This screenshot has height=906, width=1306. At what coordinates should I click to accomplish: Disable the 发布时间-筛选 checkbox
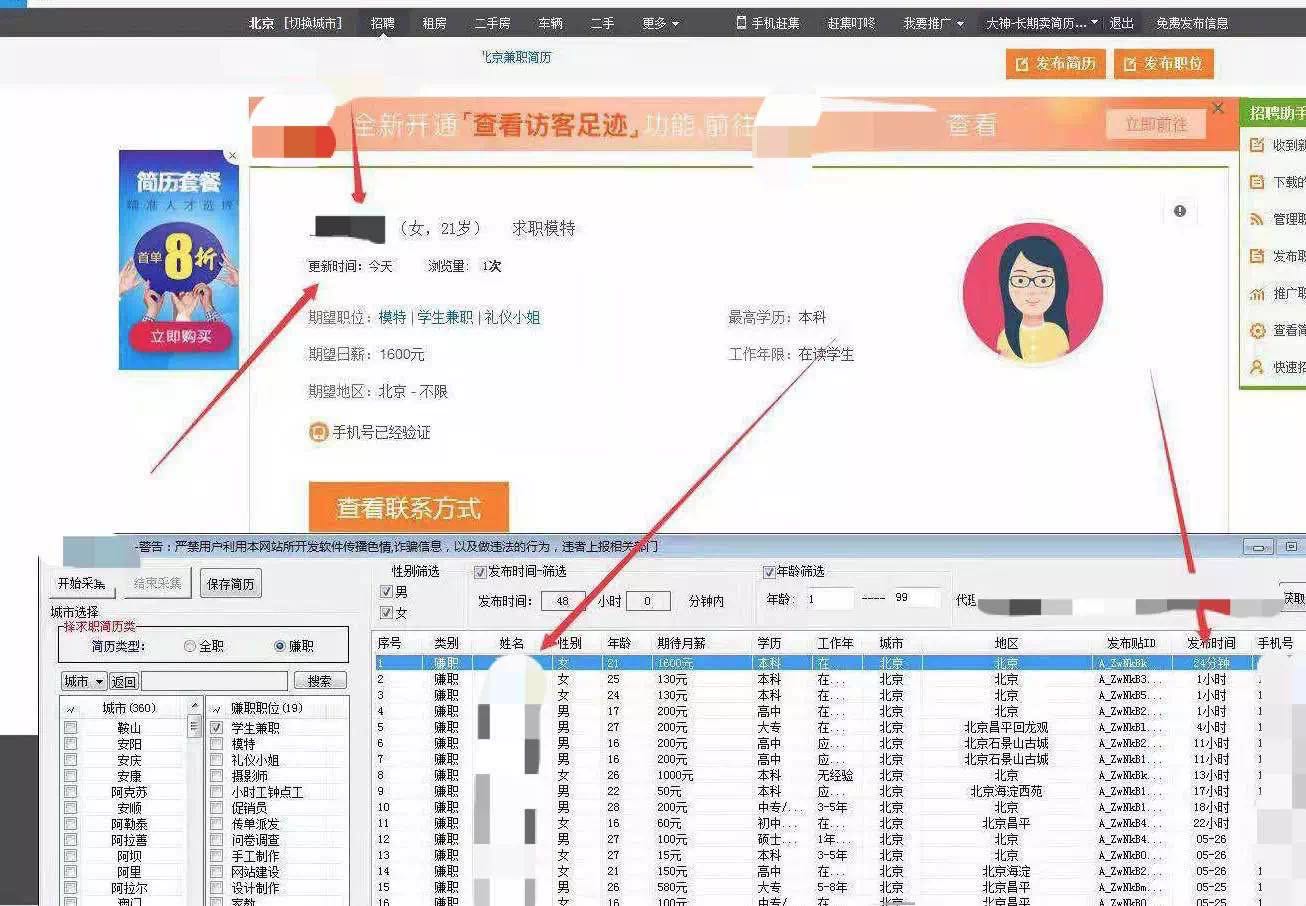click(x=478, y=572)
